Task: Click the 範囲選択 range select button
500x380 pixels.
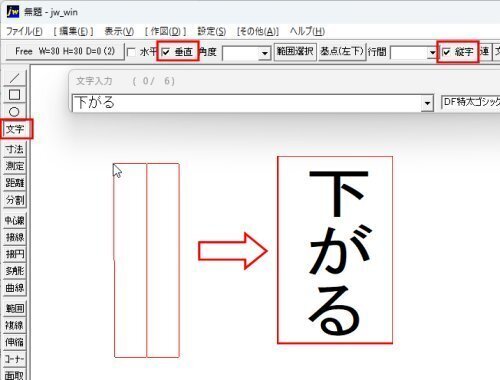Action: pos(295,52)
